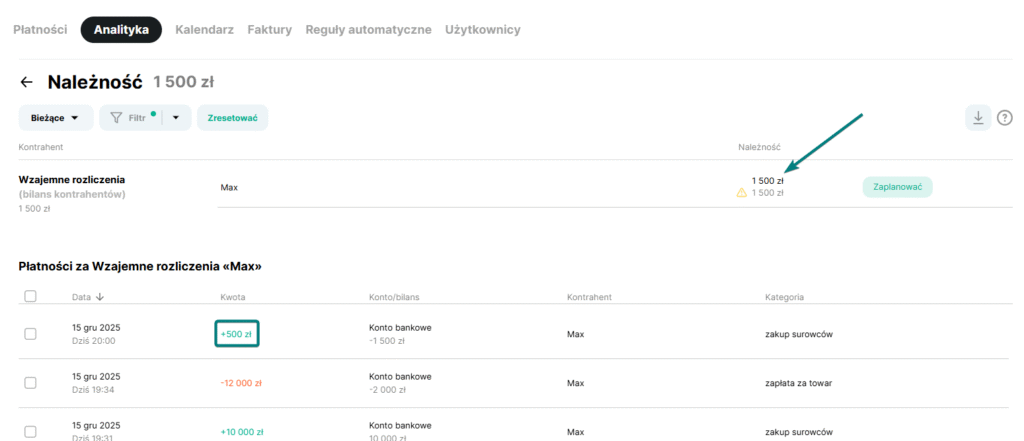Switch to the Kalendarz tab
Viewport: 1024px width, 441px height.
[204, 30]
